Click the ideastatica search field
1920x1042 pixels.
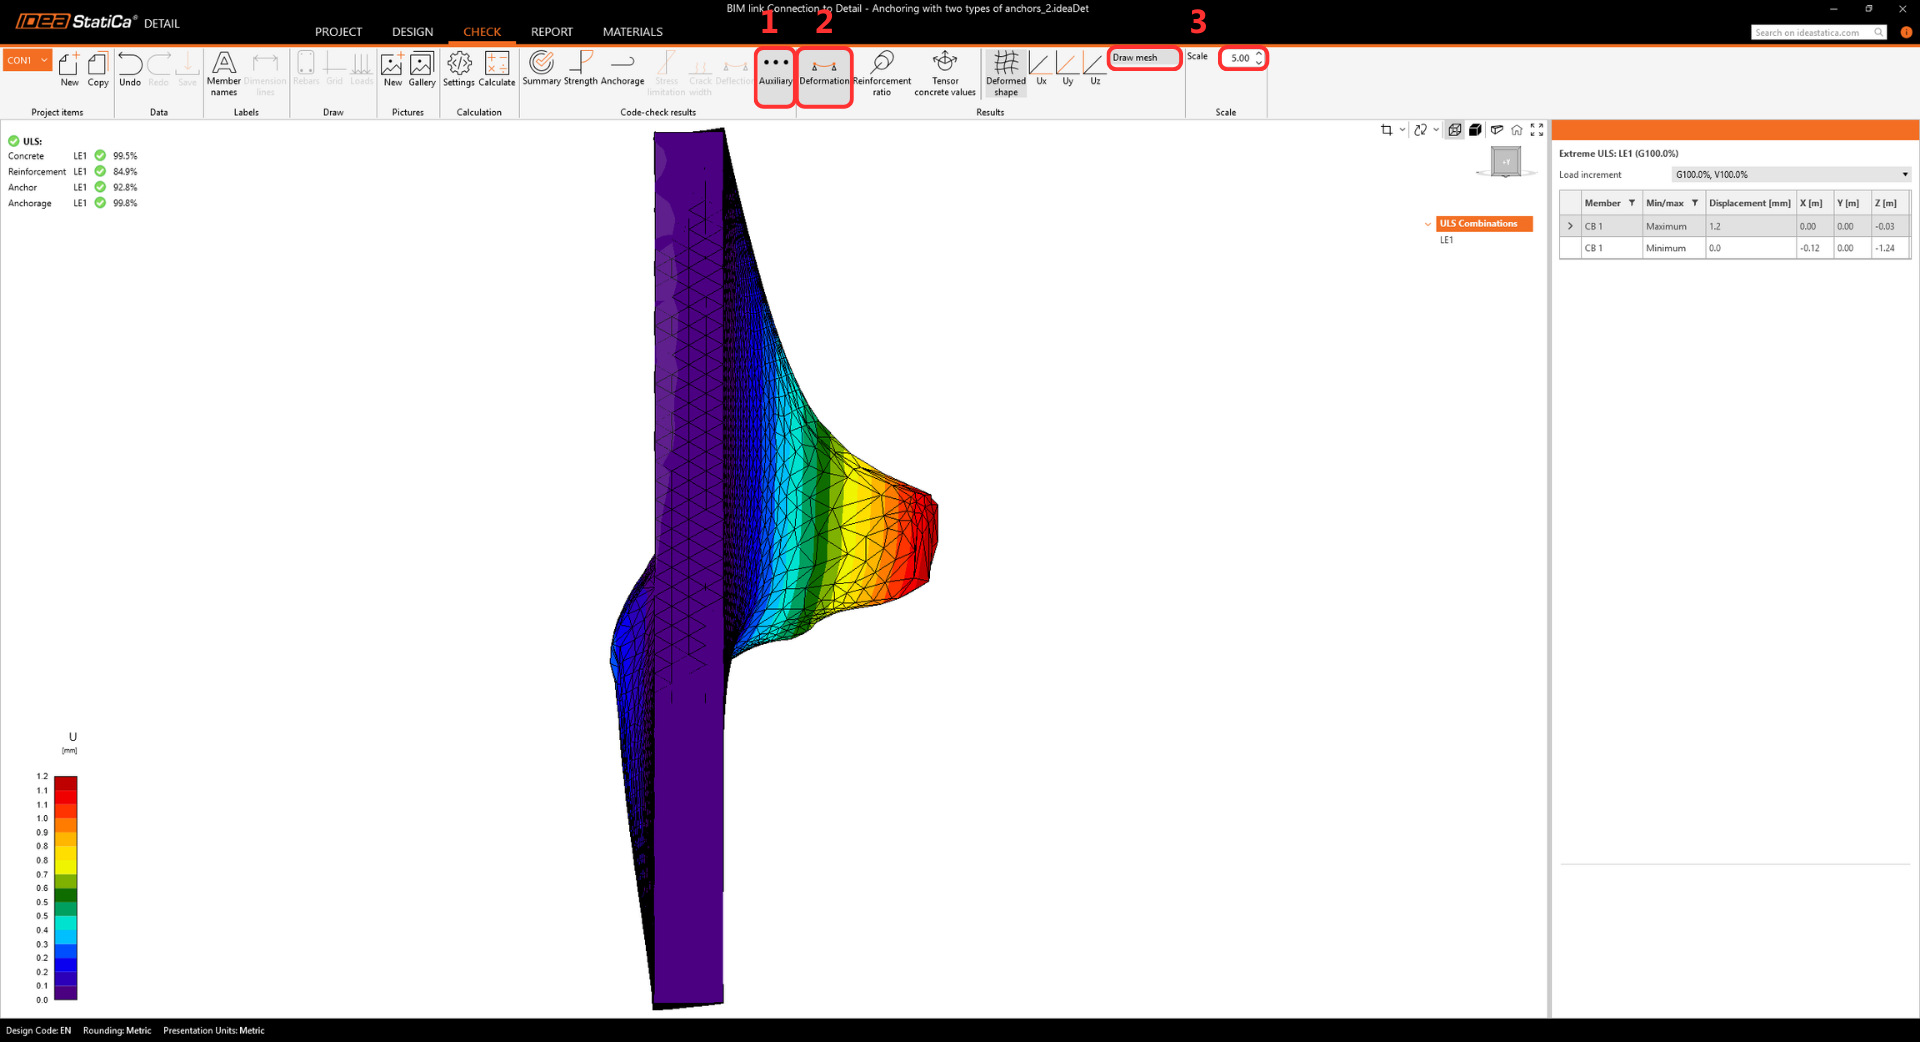click(x=1810, y=33)
